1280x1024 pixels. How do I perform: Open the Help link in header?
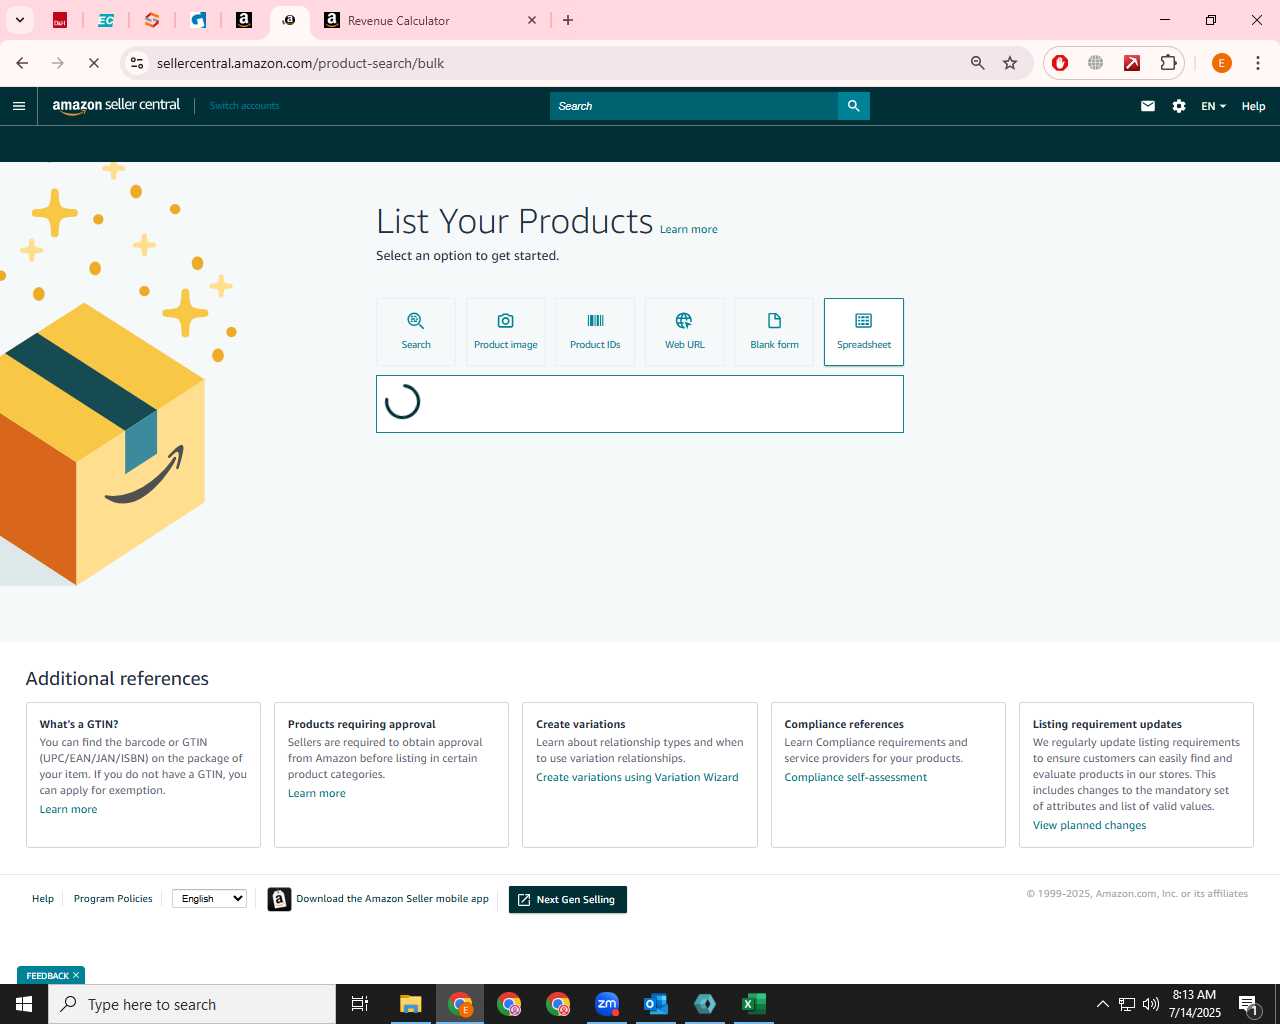tap(1253, 106)
